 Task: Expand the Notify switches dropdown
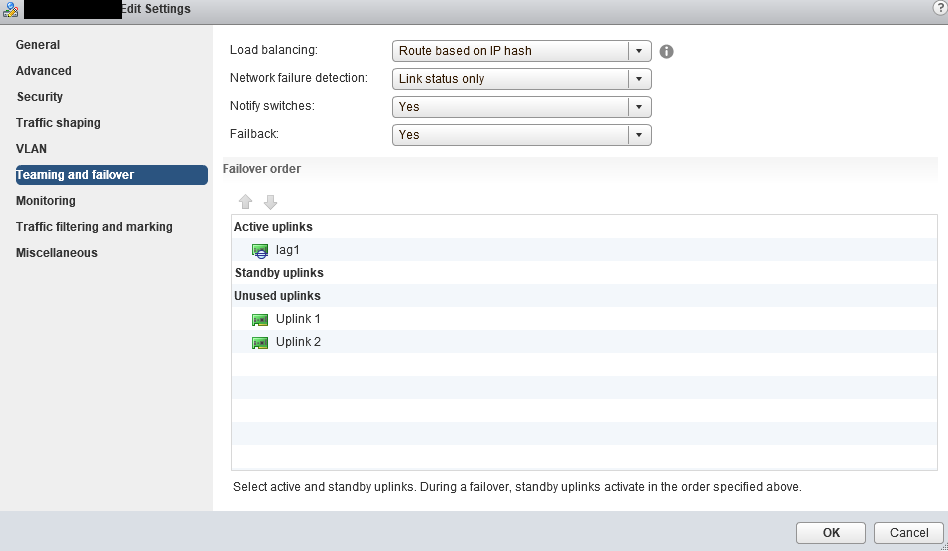pos(522,106)
